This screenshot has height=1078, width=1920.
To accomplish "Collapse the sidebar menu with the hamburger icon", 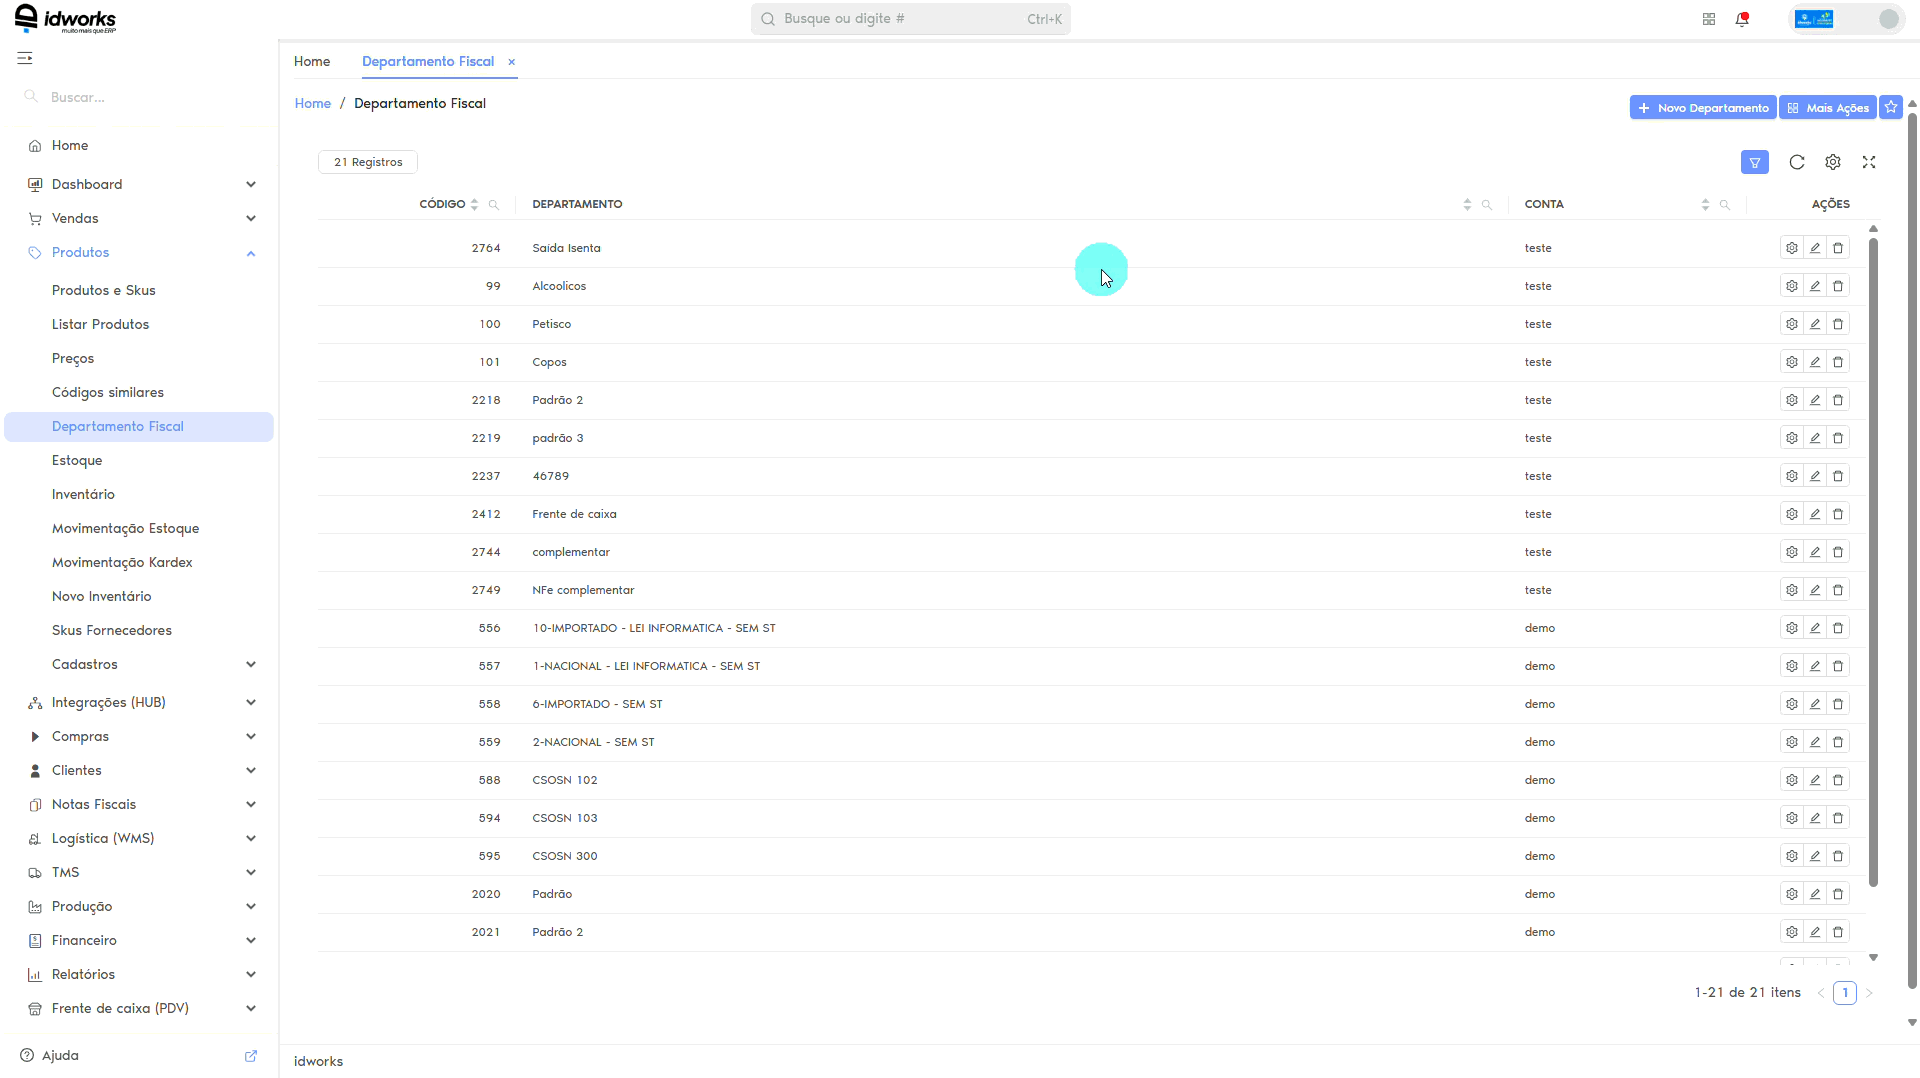I will point(25,58).
